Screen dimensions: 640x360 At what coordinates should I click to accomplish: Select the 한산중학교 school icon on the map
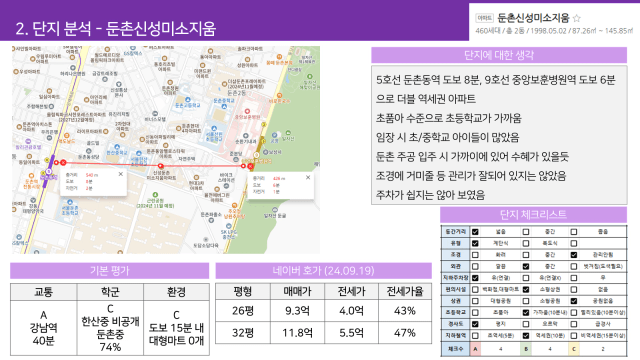coord(117,147)
